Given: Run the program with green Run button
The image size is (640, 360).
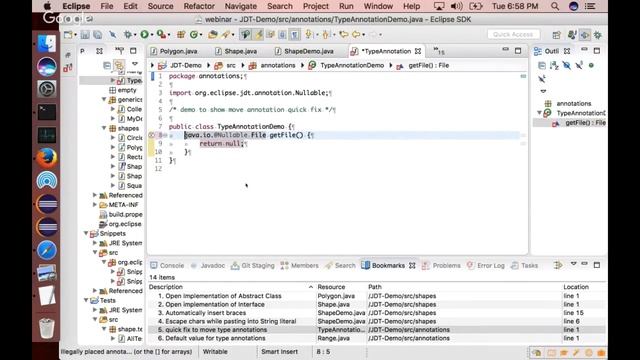Looking at the screenshot, I should pos(144,35).
